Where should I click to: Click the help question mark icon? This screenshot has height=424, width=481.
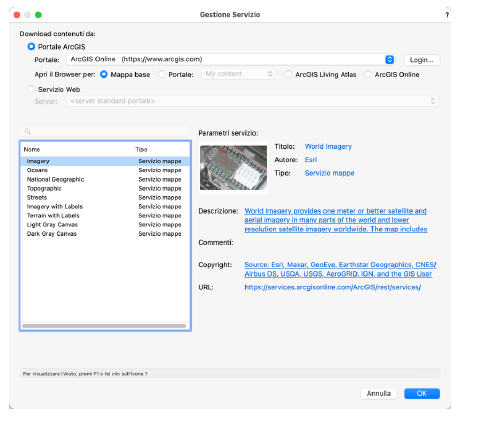coord(447,15)
